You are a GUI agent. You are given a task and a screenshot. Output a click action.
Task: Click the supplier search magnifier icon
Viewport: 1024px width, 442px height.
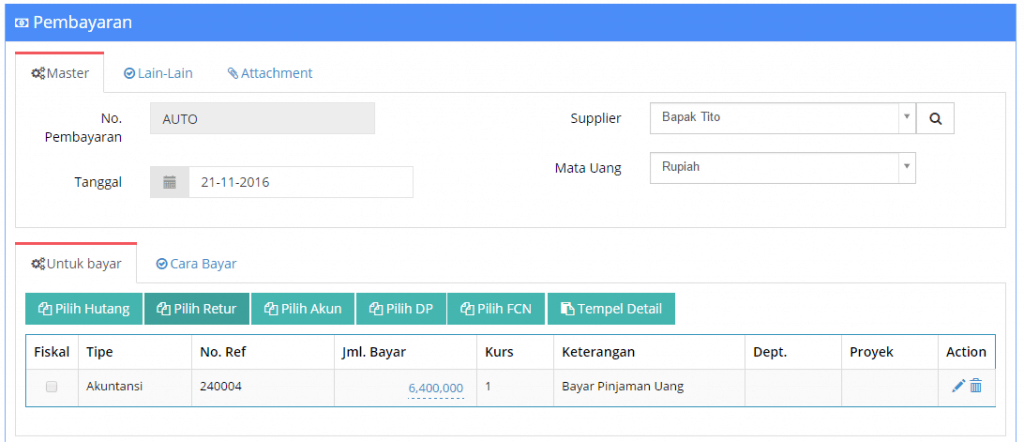[935, 118]
